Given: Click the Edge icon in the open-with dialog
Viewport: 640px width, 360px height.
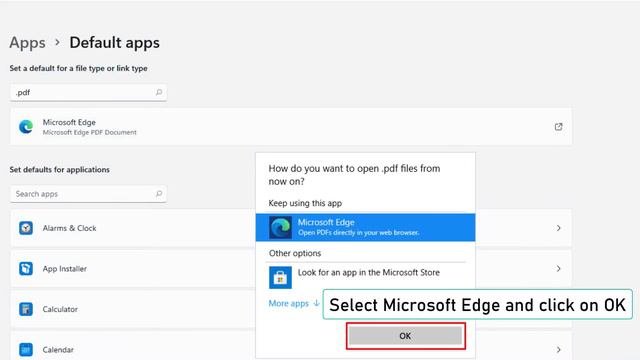Looking at the screenshot, I should (x=280, y=227).
